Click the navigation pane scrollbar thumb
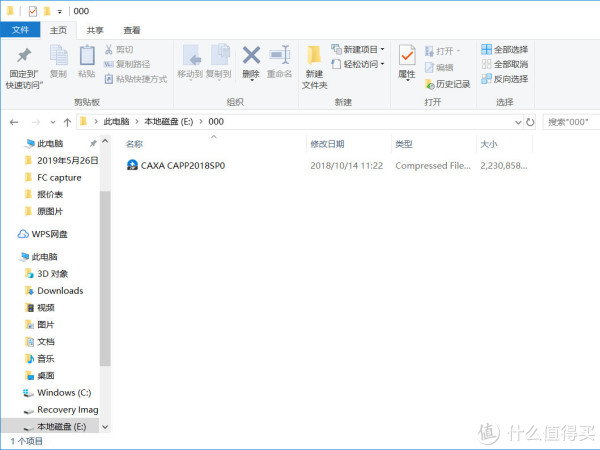The height and width of the screenshot is (450, 600). (x=105, y=278)
